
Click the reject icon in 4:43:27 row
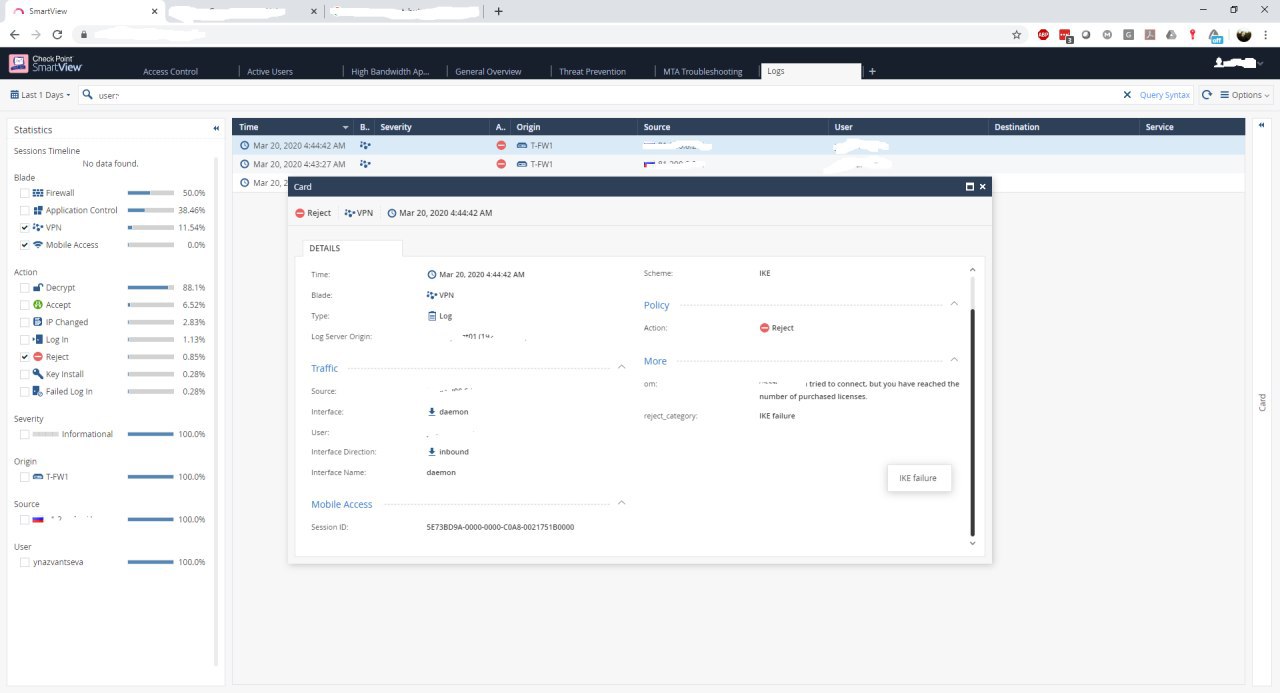[501, 164]
